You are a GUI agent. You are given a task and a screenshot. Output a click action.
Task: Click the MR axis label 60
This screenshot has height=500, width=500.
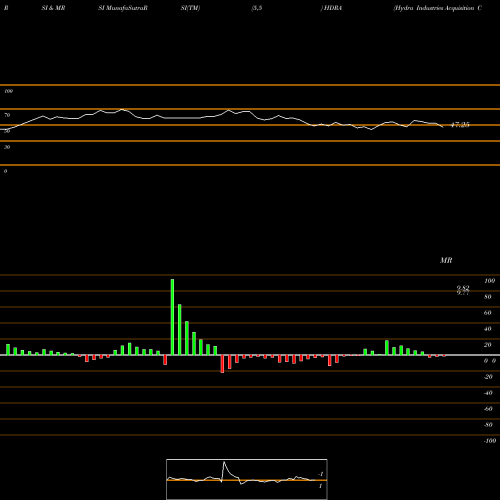tap(488, 313)
